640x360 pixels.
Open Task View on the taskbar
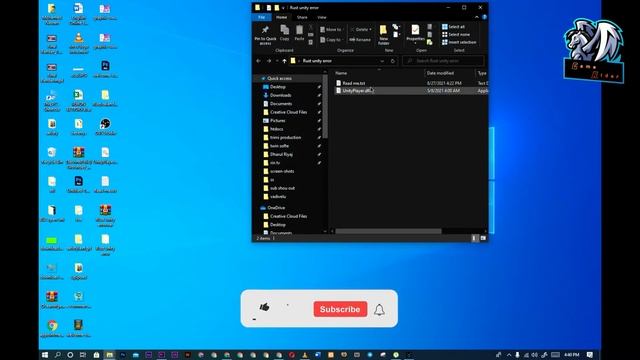tap(83, 355)
